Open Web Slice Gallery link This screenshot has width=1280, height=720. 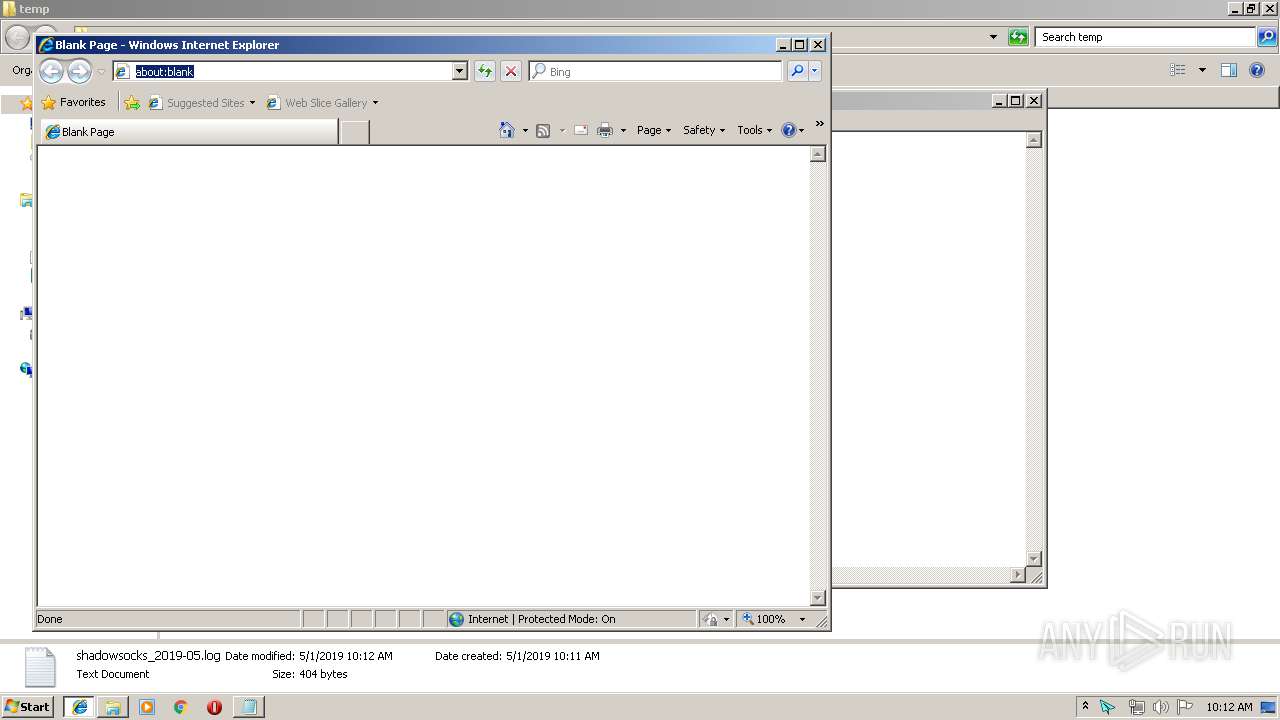(x=317, y=102)
